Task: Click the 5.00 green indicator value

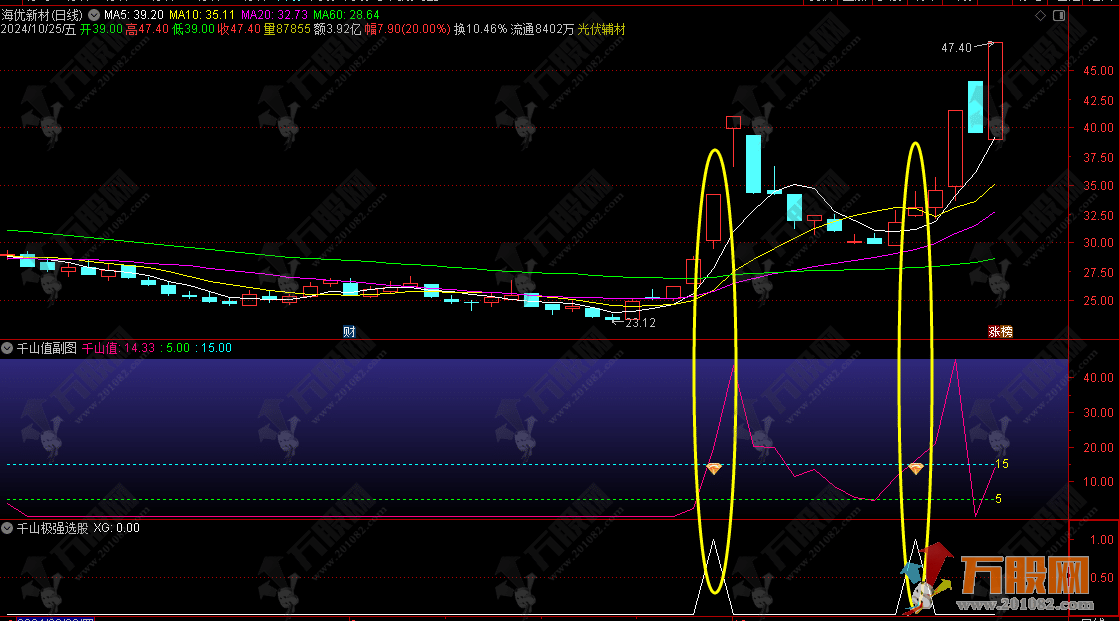Action: [178, 348]
